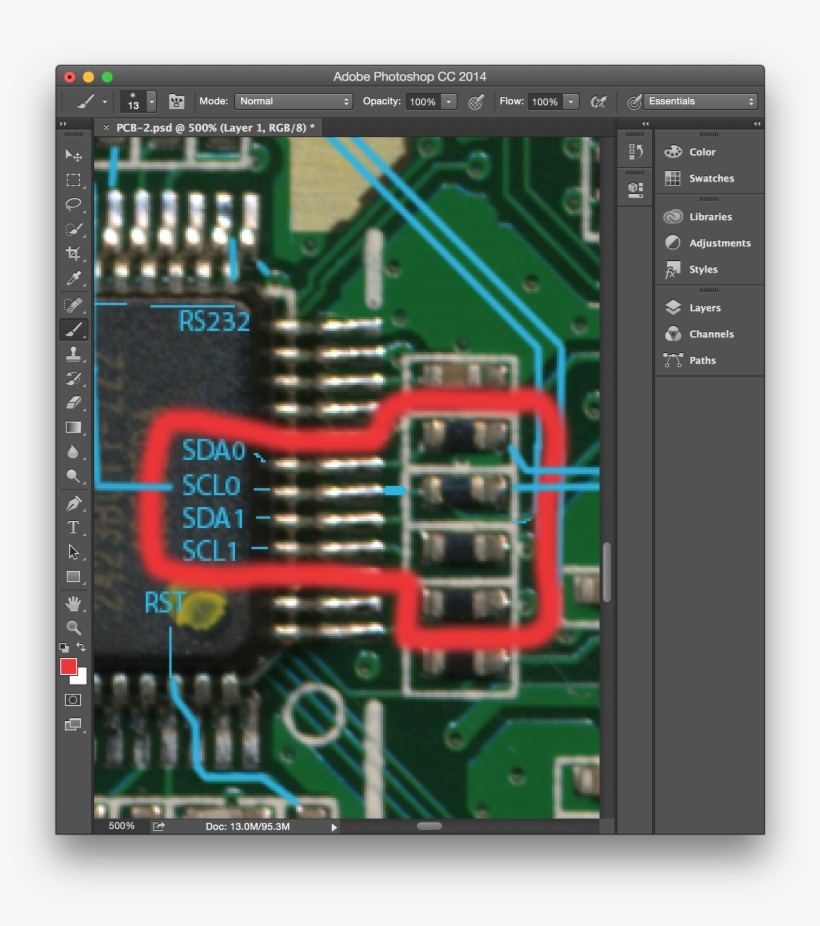Open the Adjustments panel
The image size is (820, 926).
[x=718, y=242]
